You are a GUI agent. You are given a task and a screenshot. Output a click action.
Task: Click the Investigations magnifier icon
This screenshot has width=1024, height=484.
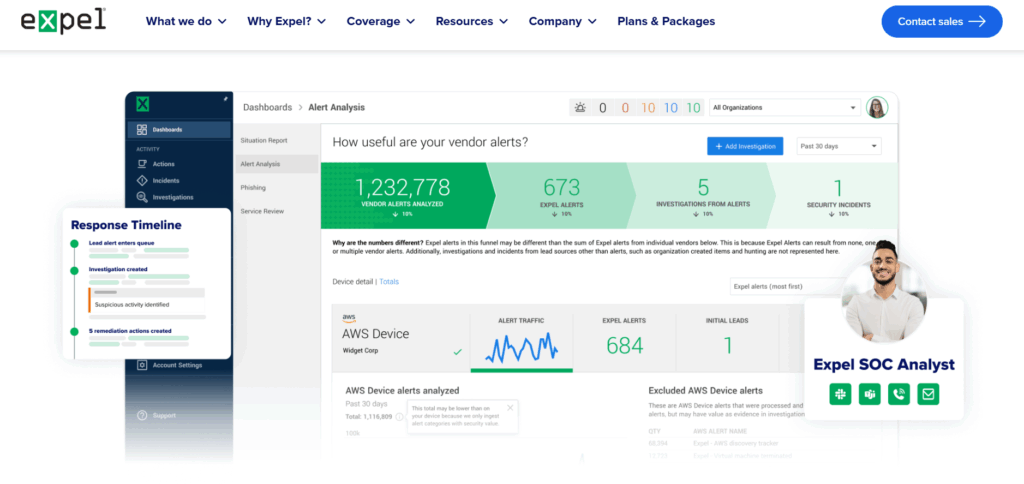[142, 197]
